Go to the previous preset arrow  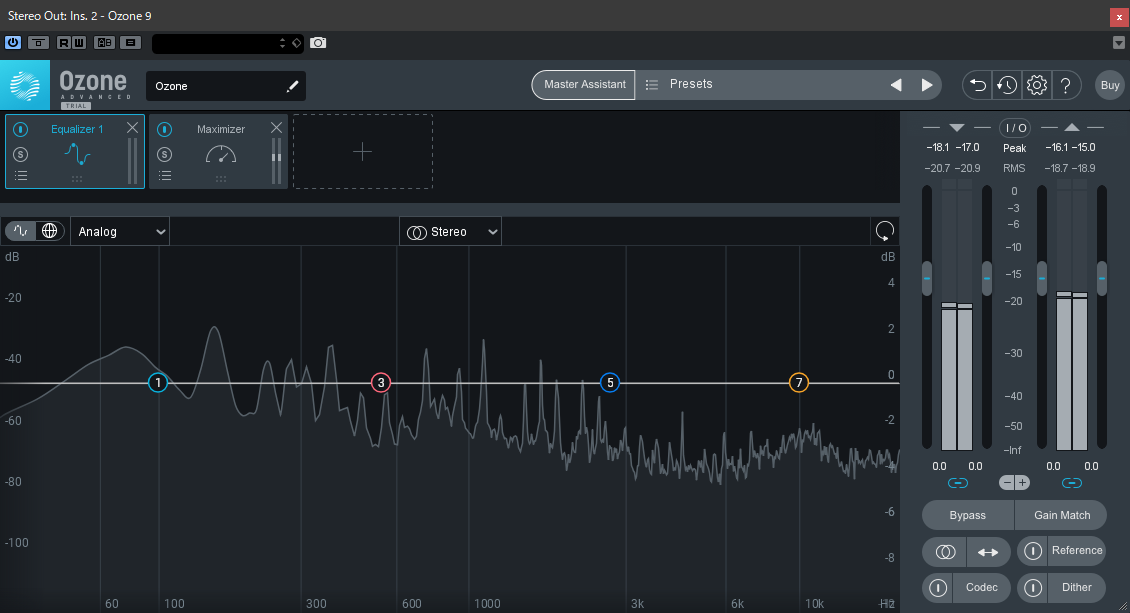[896, 85]
